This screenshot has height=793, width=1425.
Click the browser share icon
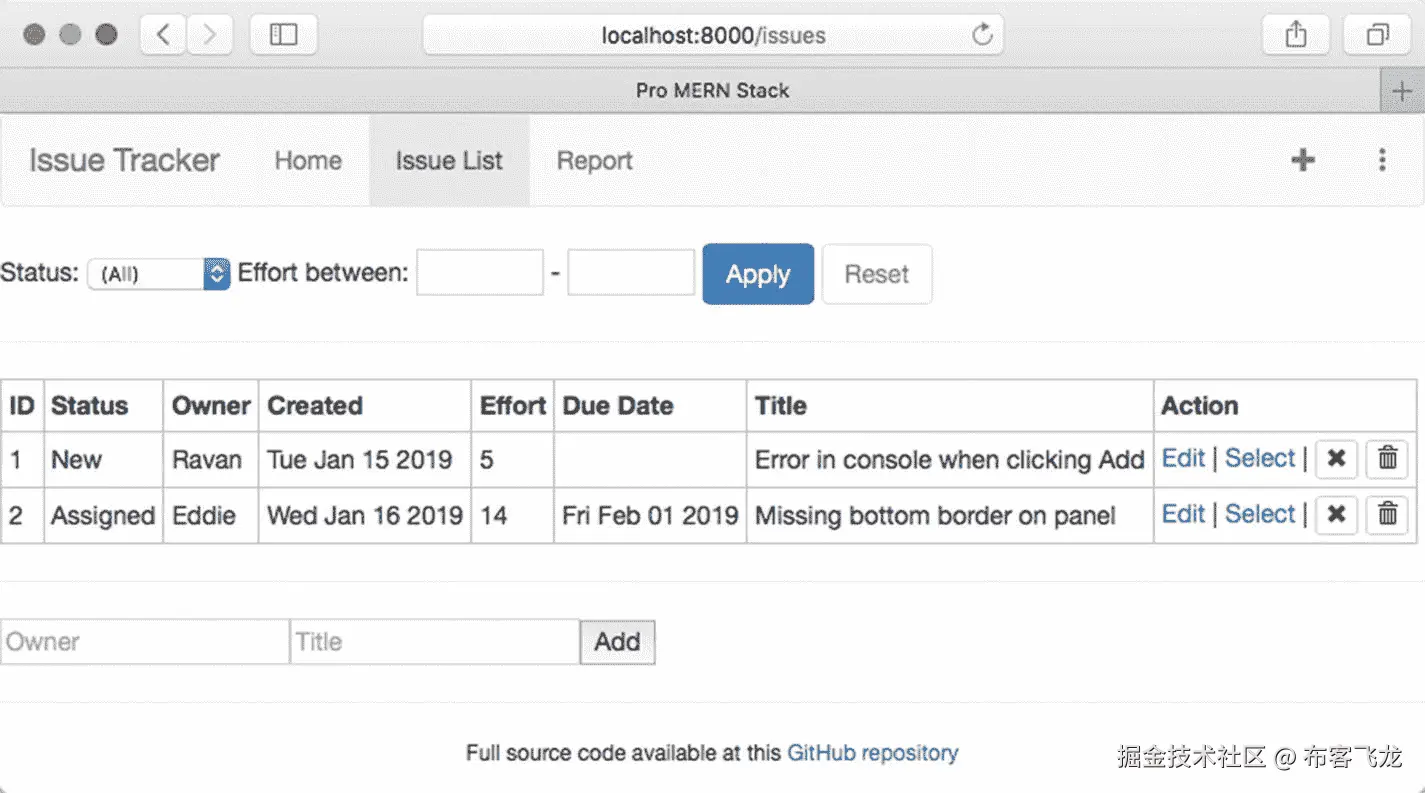click(x=1296, y=36)
